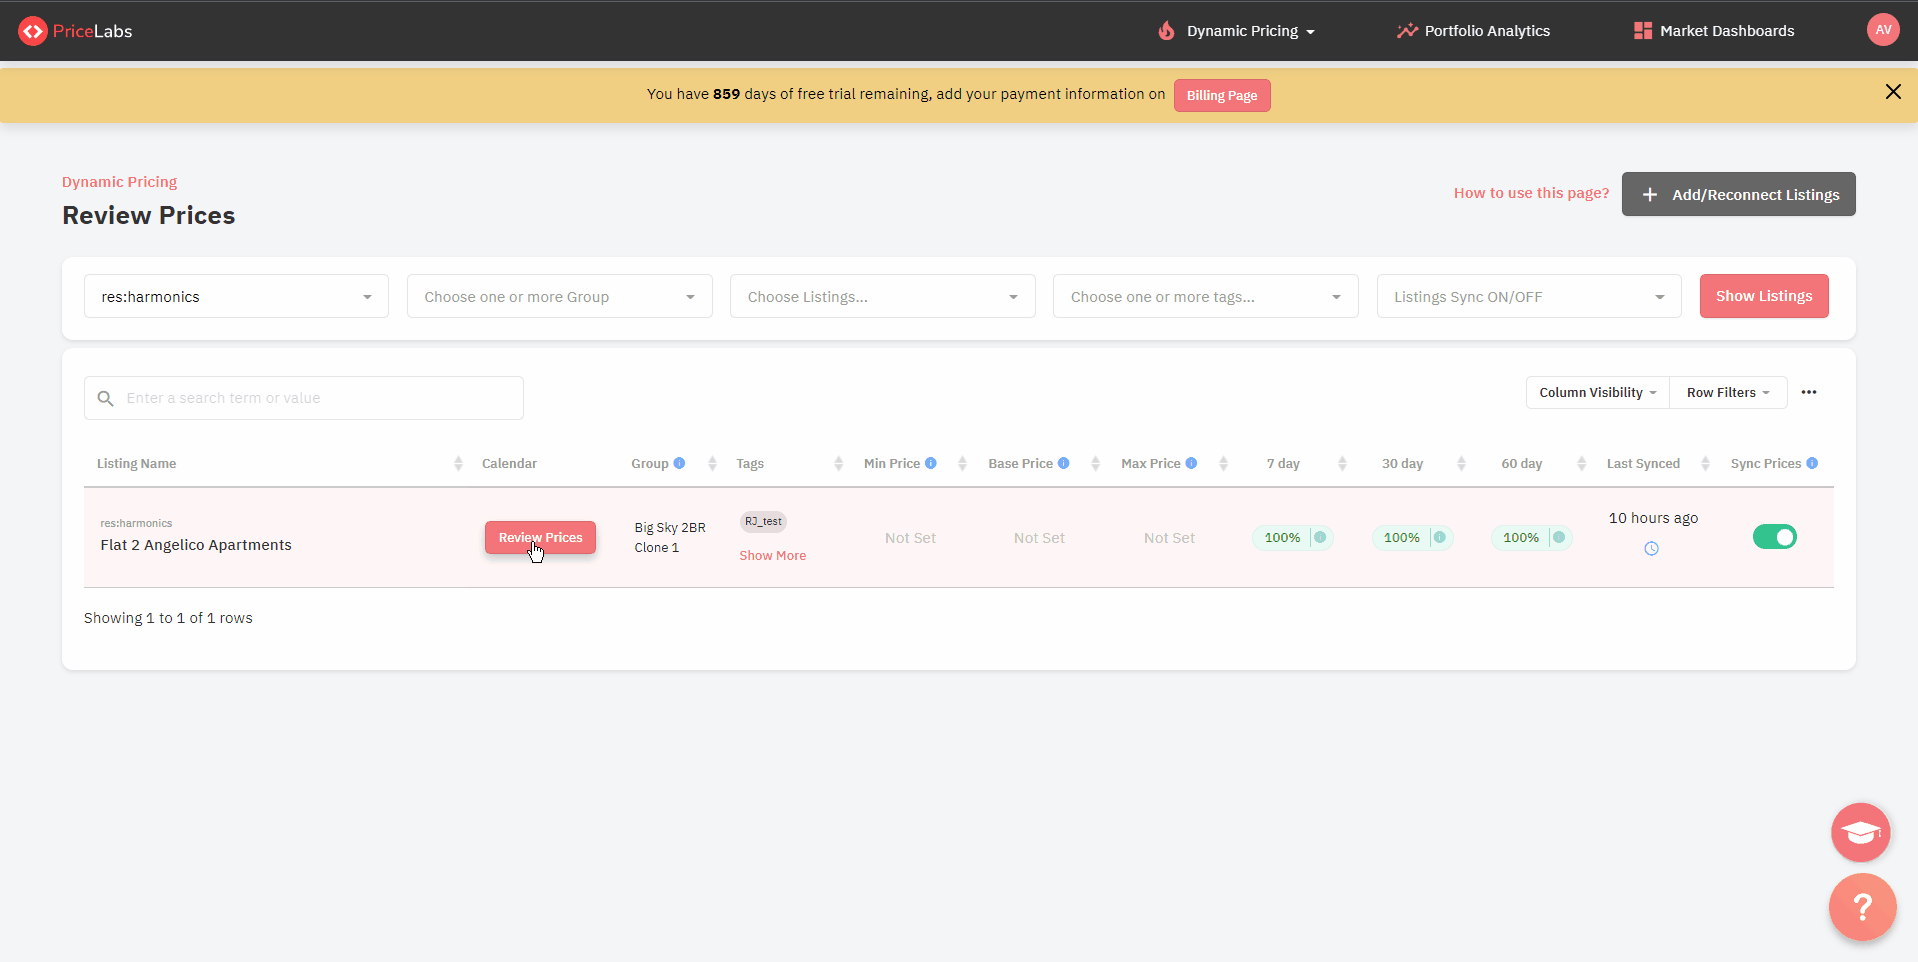Open the AV user avatar menu

coord(1883,30)
